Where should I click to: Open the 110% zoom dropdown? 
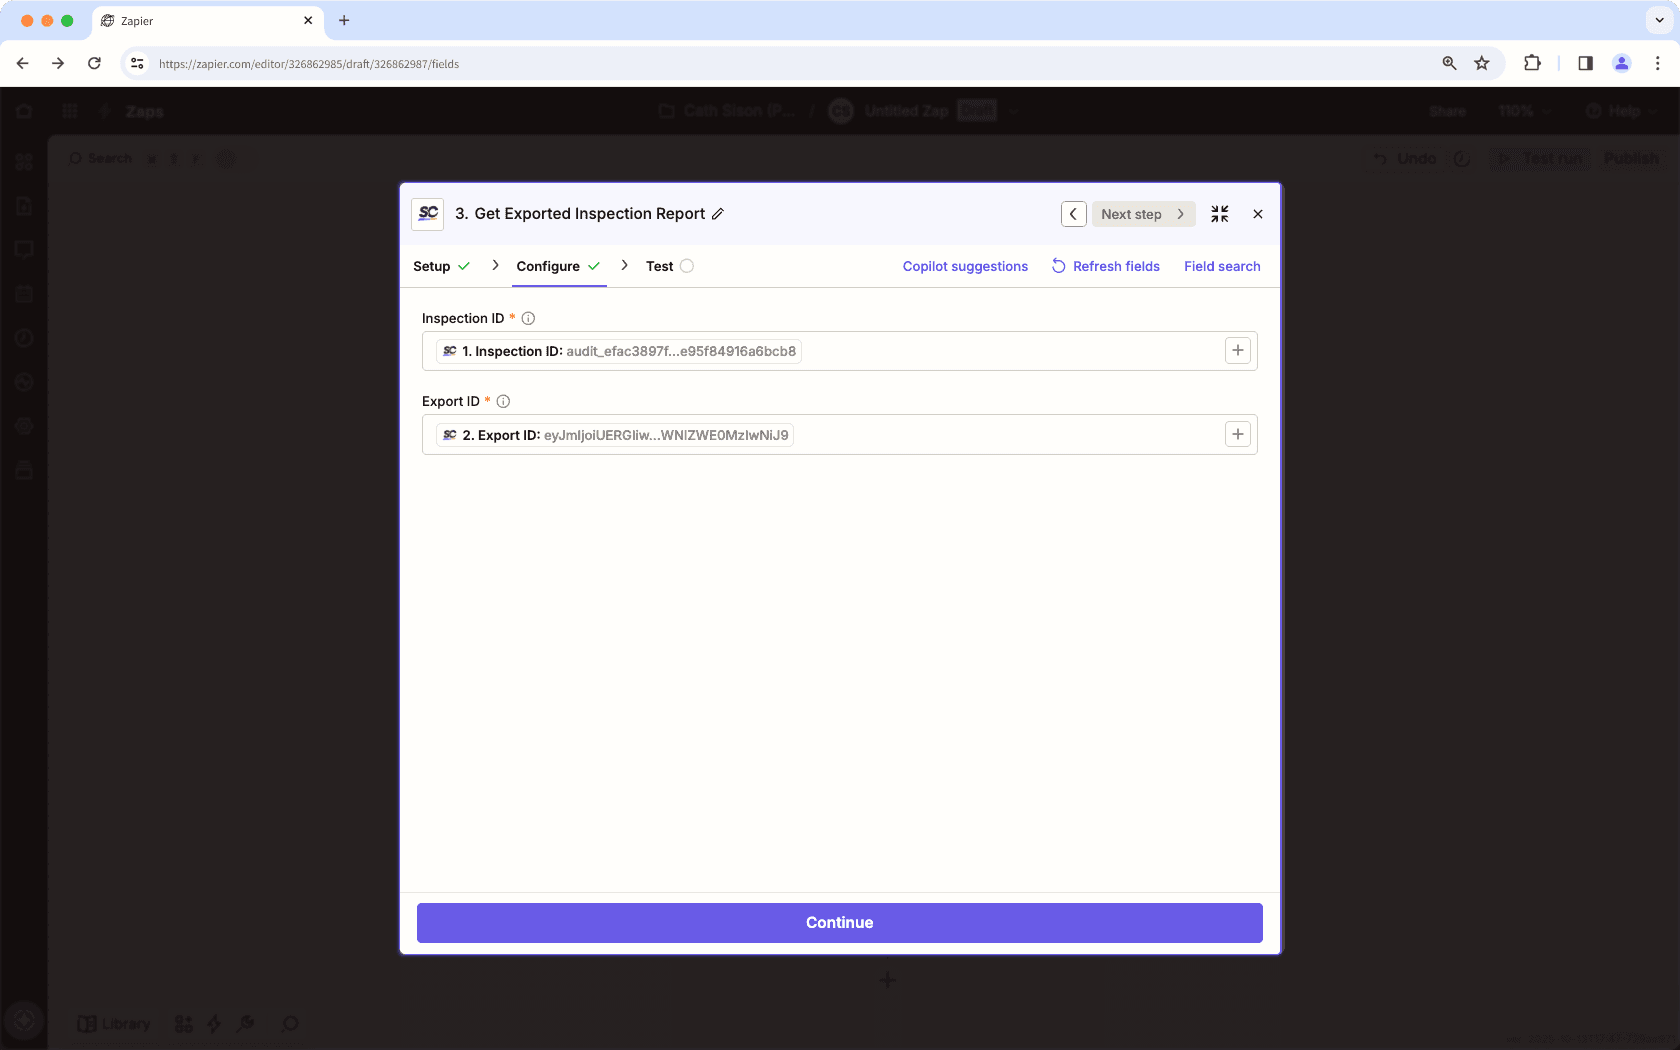click(1523, 111)
